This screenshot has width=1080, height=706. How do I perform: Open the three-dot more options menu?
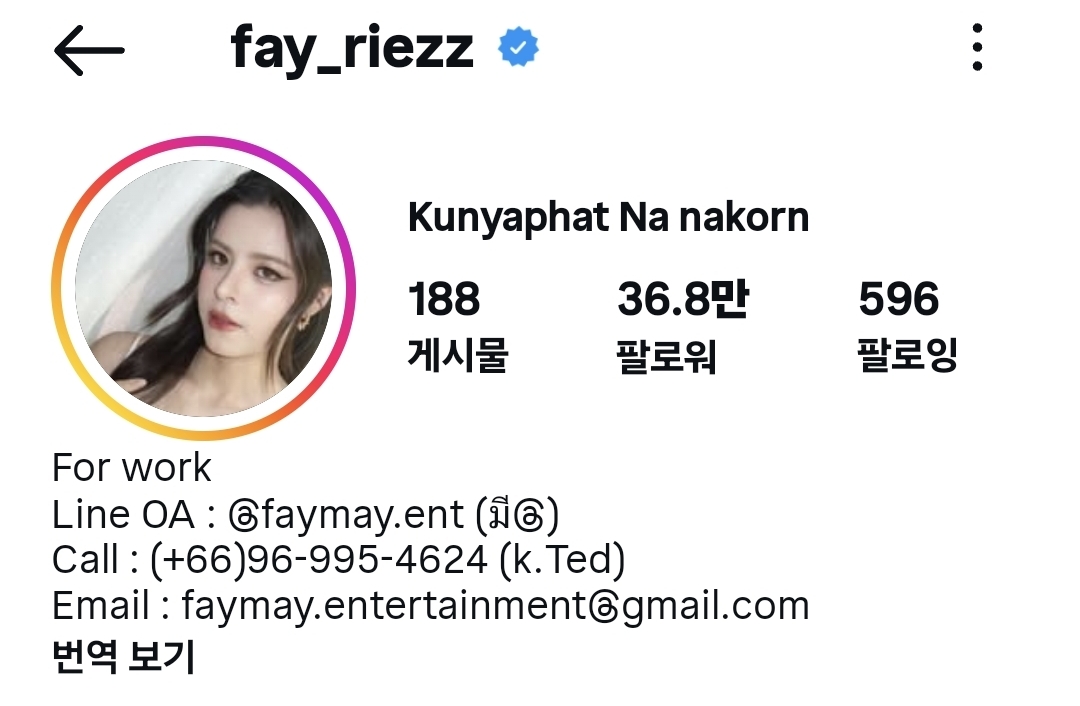[x=977, y=48]
